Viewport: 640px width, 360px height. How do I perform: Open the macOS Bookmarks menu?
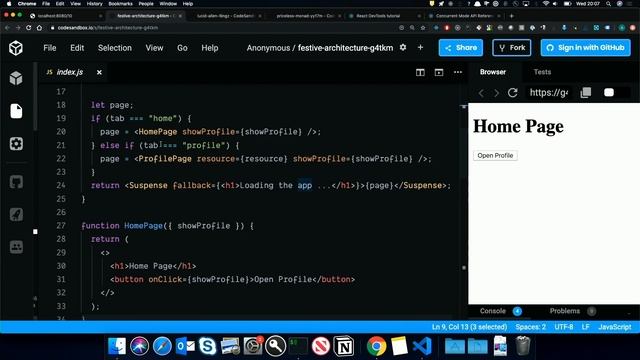(120, 4)
